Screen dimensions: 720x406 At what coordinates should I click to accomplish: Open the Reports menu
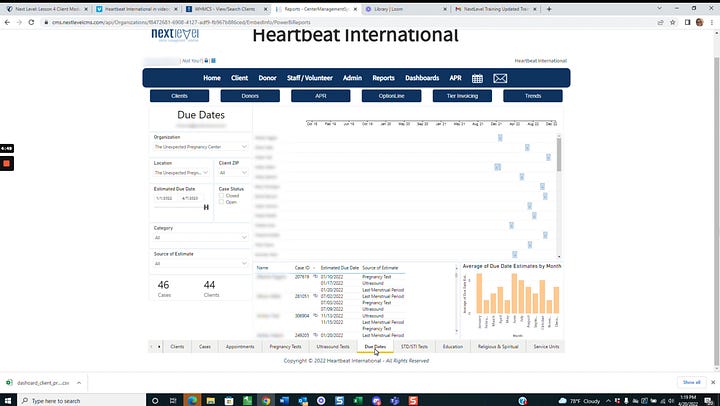[x=383, y=78]
